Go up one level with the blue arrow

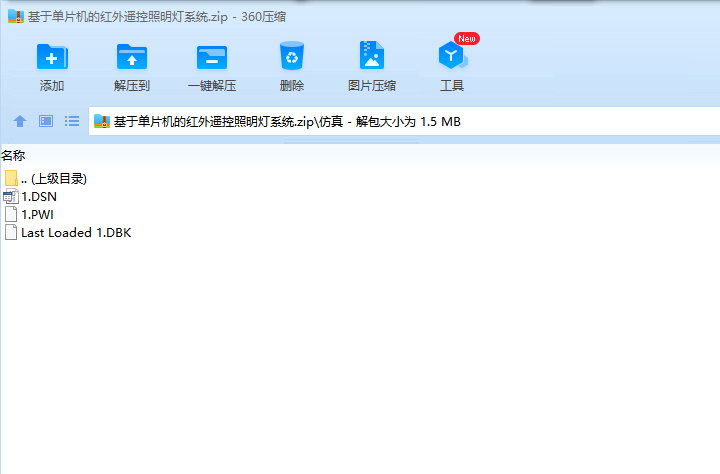[20, 121]
